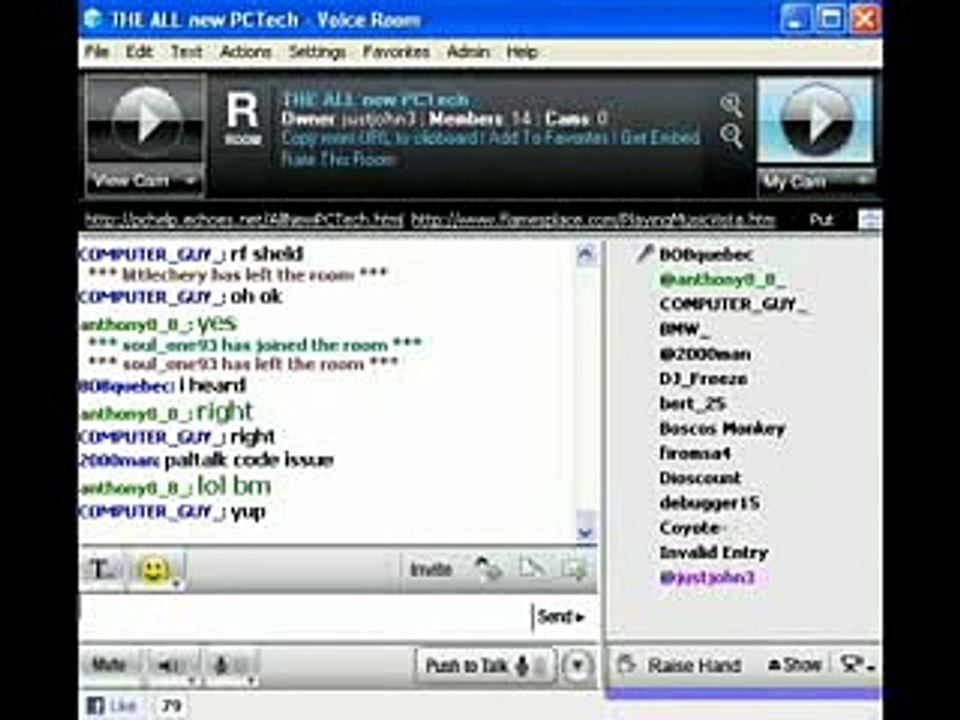Select user debugger15 in member list
The image size is (960, 720).
(710, 503)
